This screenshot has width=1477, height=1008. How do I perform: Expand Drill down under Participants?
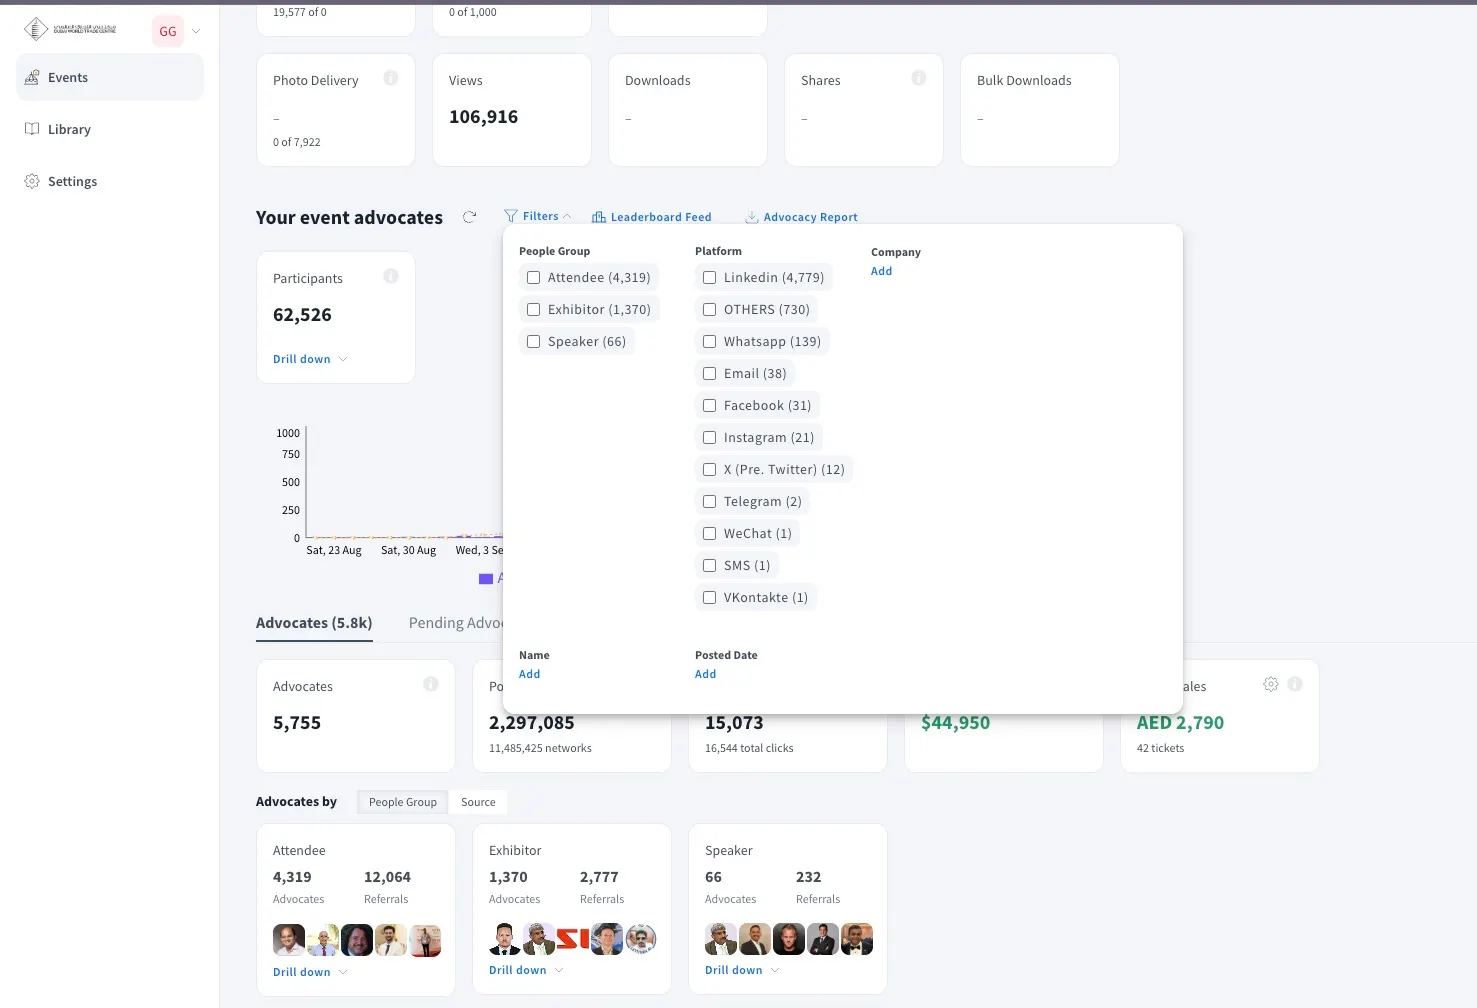pos(309,359)
